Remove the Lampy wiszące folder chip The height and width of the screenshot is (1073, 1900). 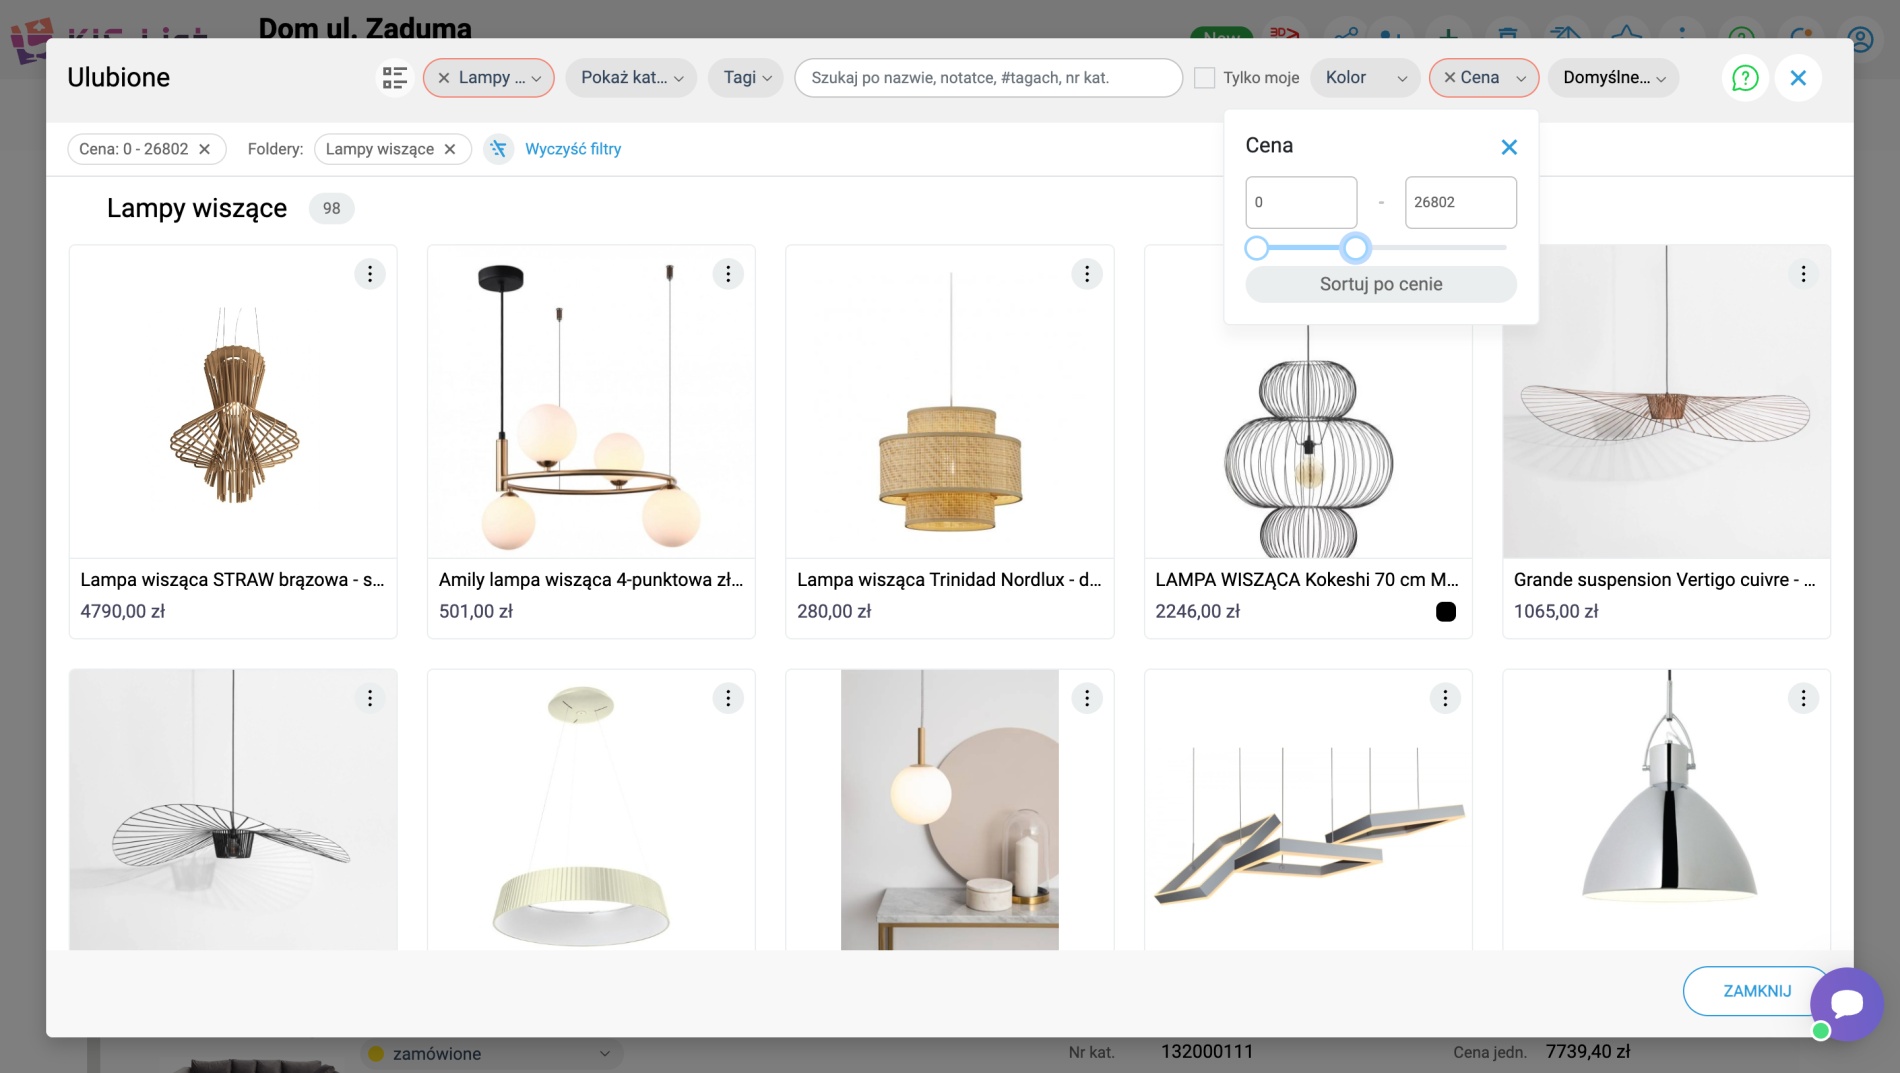(x=450, y=149)
